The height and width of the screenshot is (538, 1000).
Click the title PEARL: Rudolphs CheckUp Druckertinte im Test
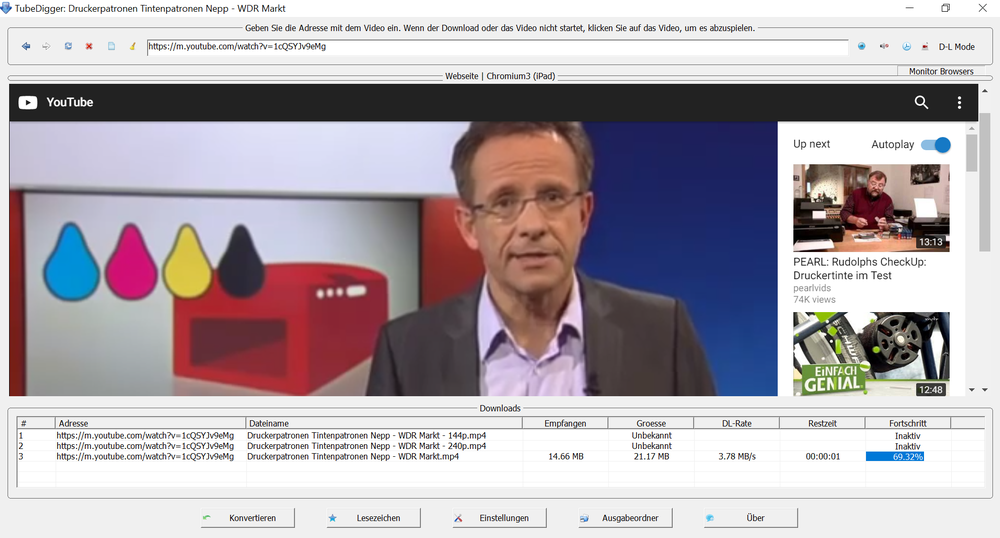click(x=860, y=268)
